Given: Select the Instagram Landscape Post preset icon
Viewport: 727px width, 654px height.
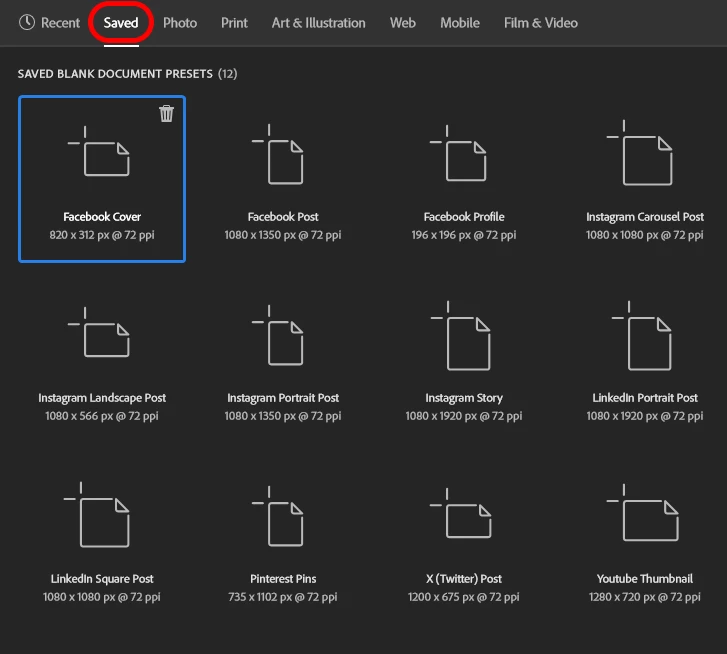Looking at the screenshot, I should pyautogui.click(x=99, y=332).
